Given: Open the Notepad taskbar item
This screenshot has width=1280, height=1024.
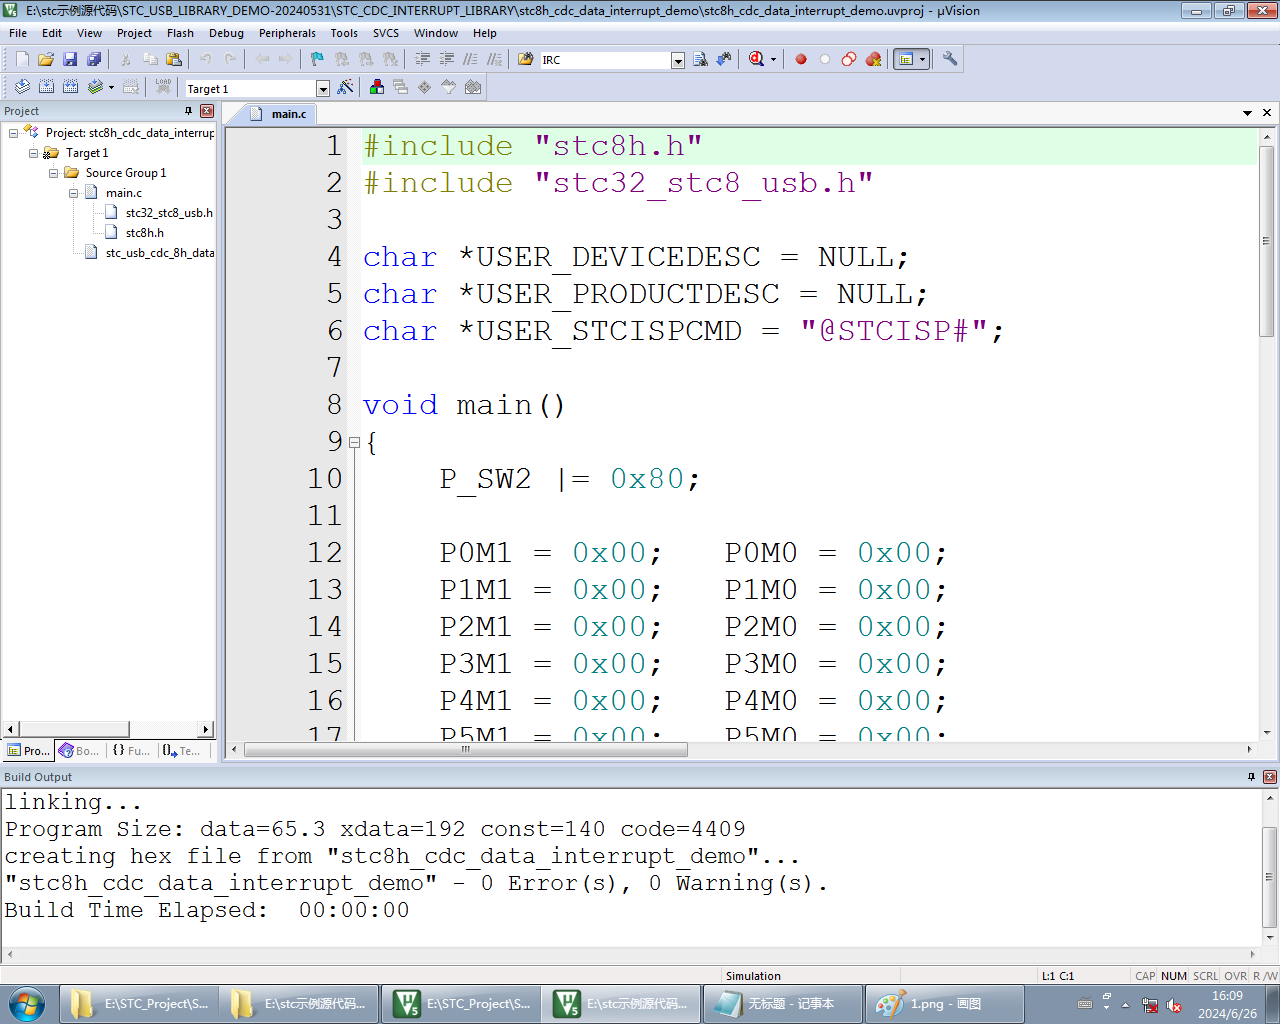Looking at the screenshot, I should coord(783,1004).
